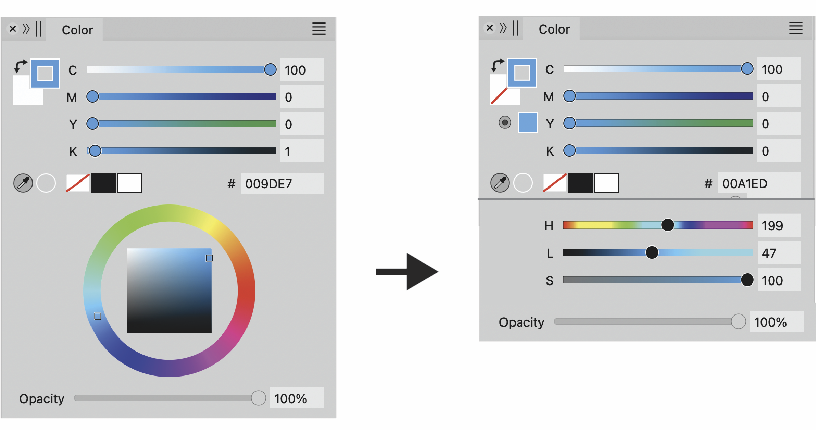
Task: Click the white swatch in color wheel panel
Action: (129, 183)
